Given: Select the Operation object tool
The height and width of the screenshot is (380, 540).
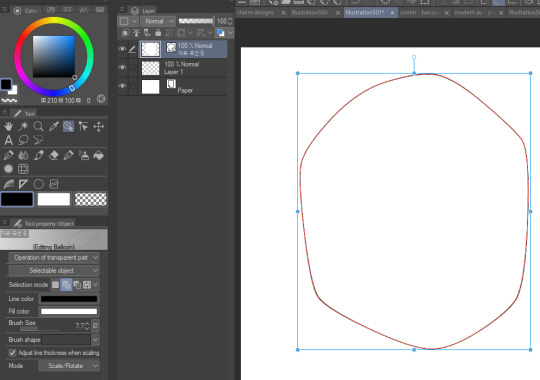Looking at the screenshot, I should (68, 126).
